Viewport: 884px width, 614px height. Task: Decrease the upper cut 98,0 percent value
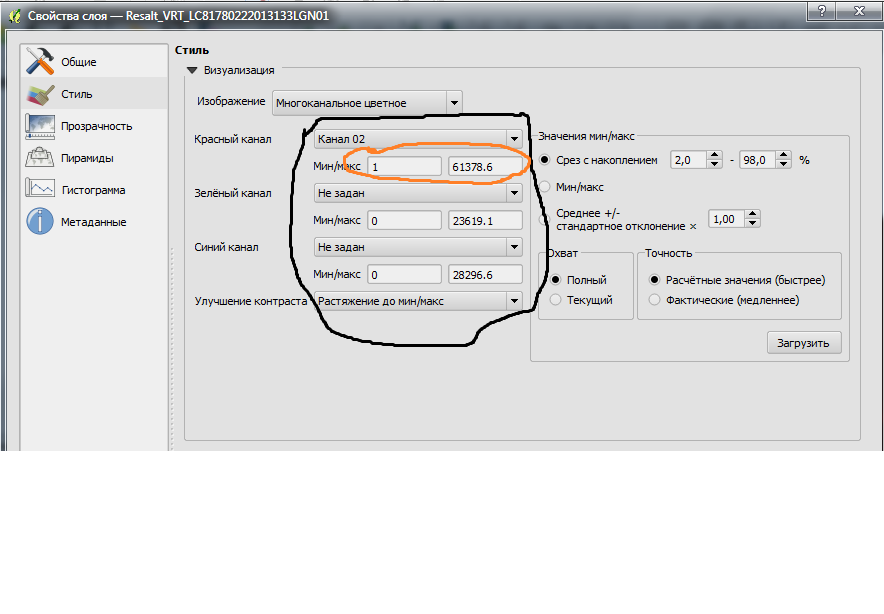click(x=783, y=164)
